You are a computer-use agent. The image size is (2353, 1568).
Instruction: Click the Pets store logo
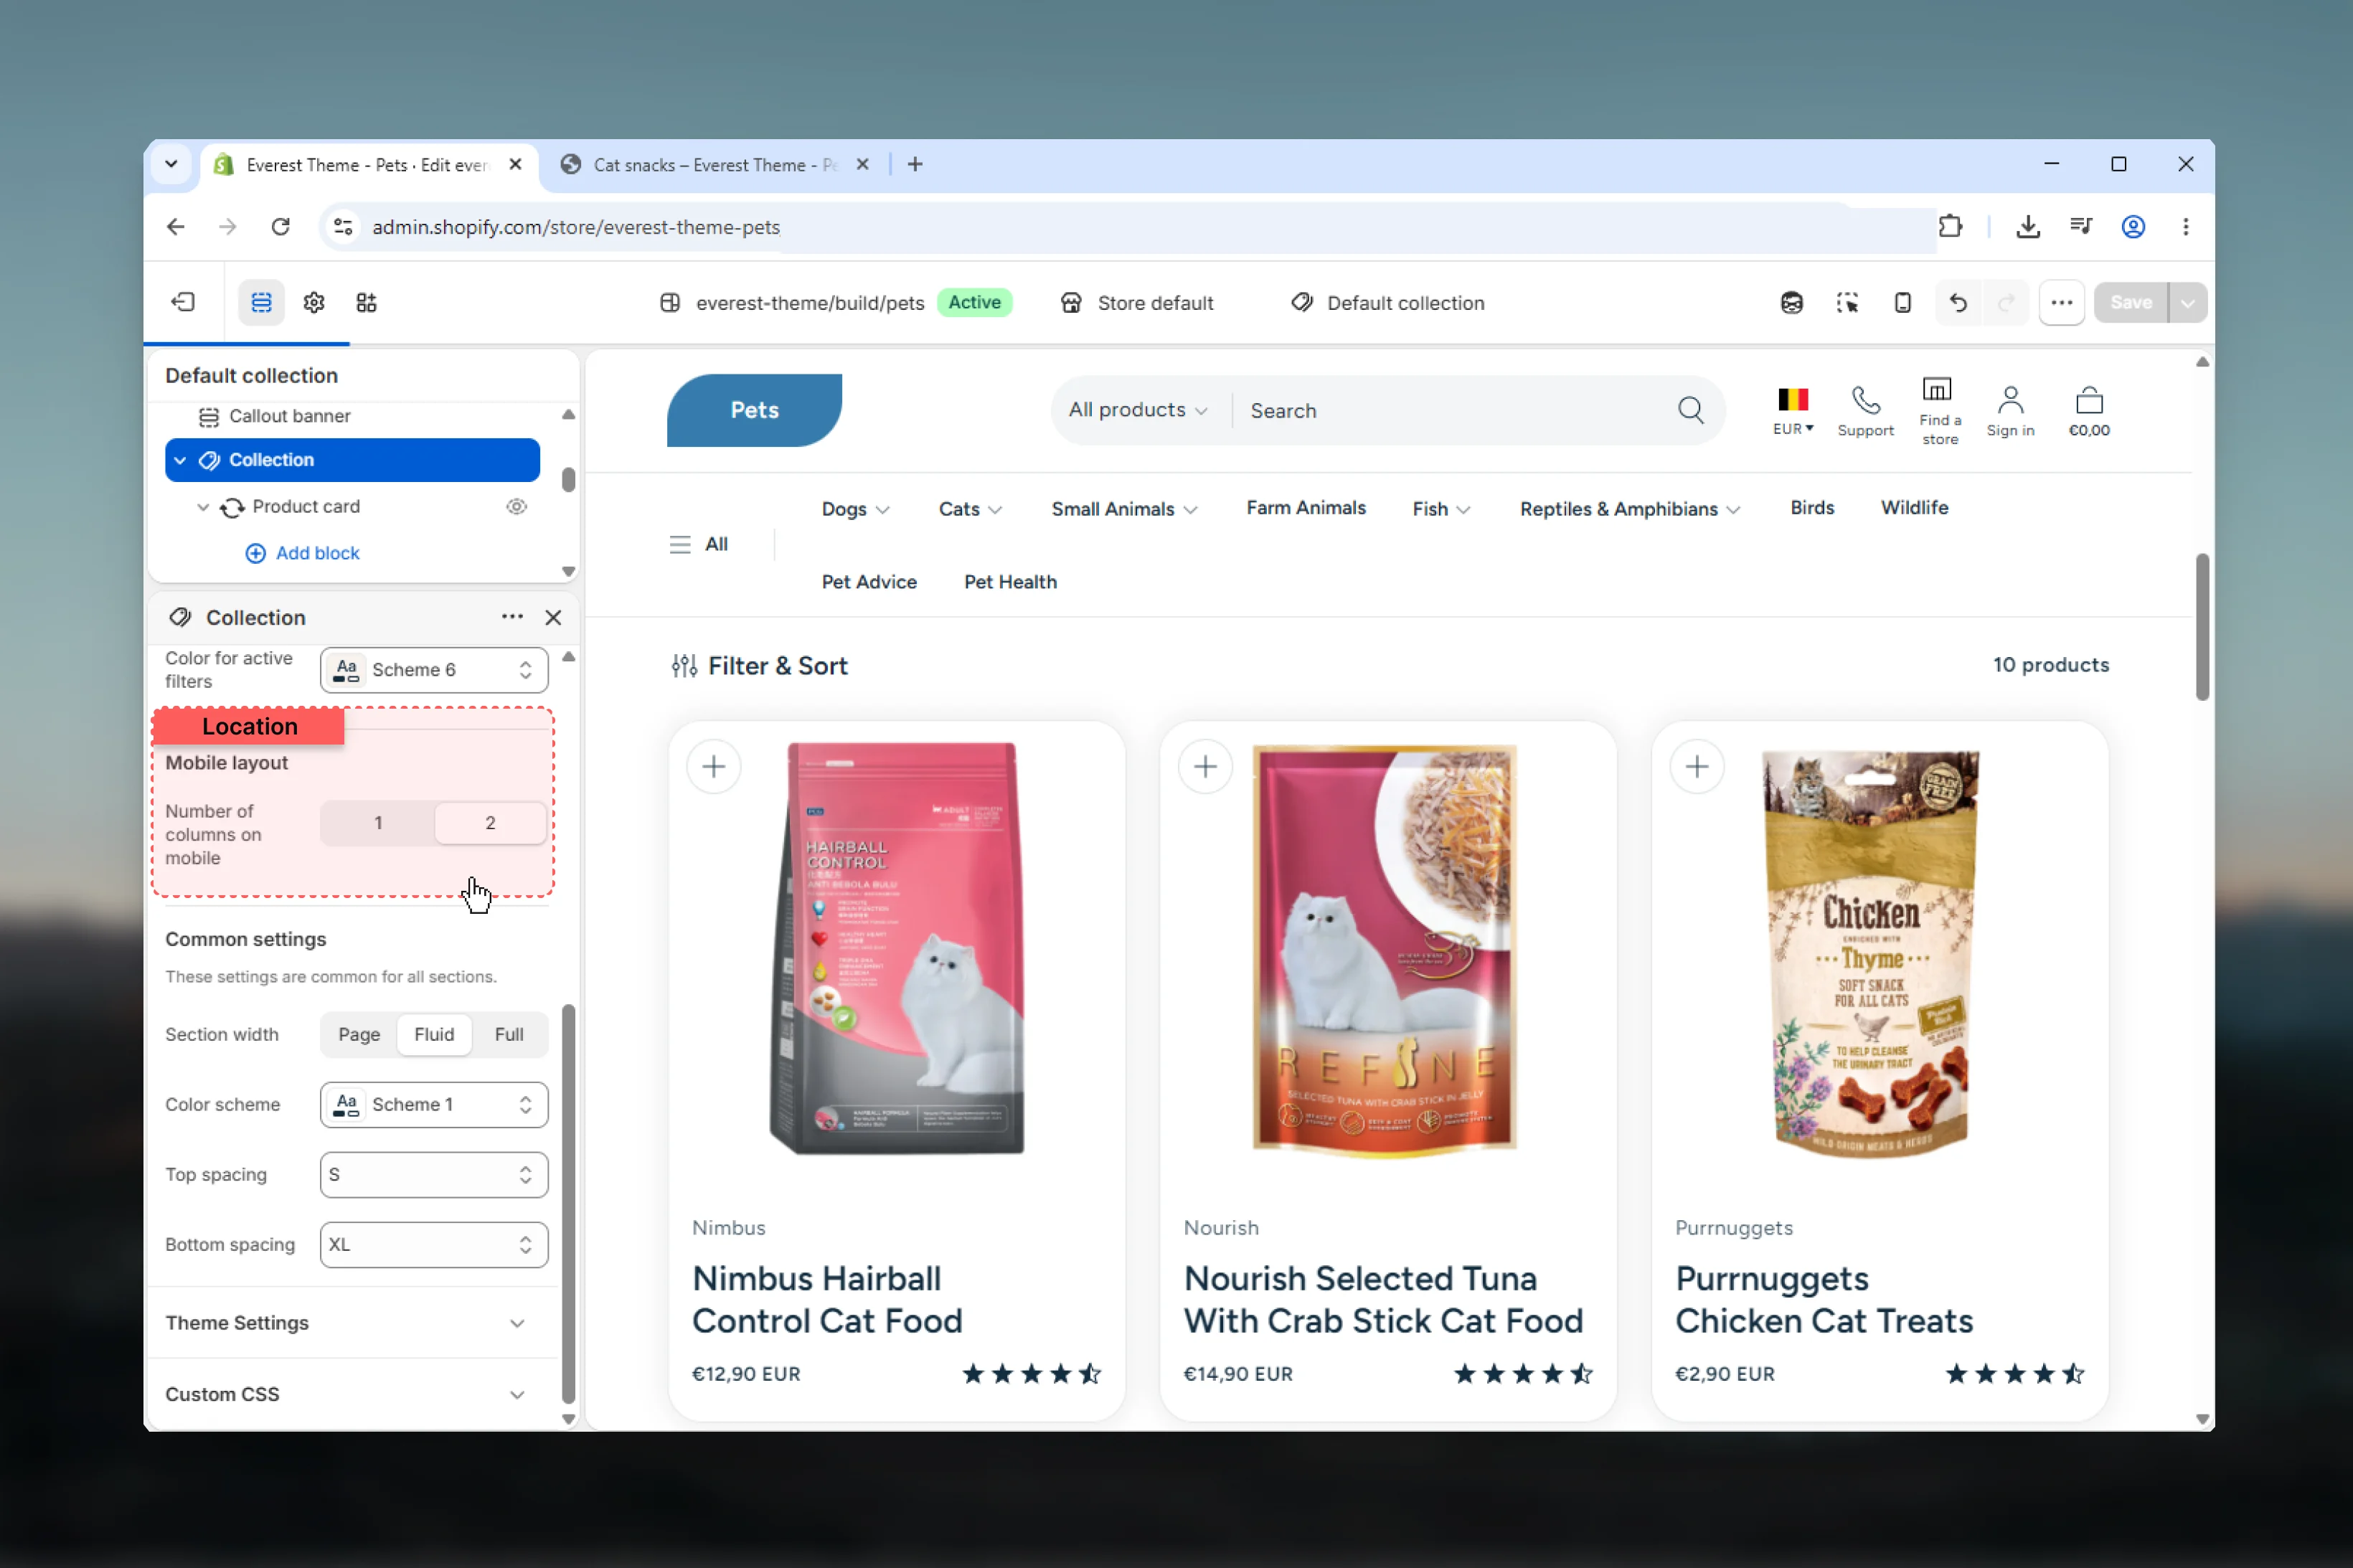(x=754, y=410)
